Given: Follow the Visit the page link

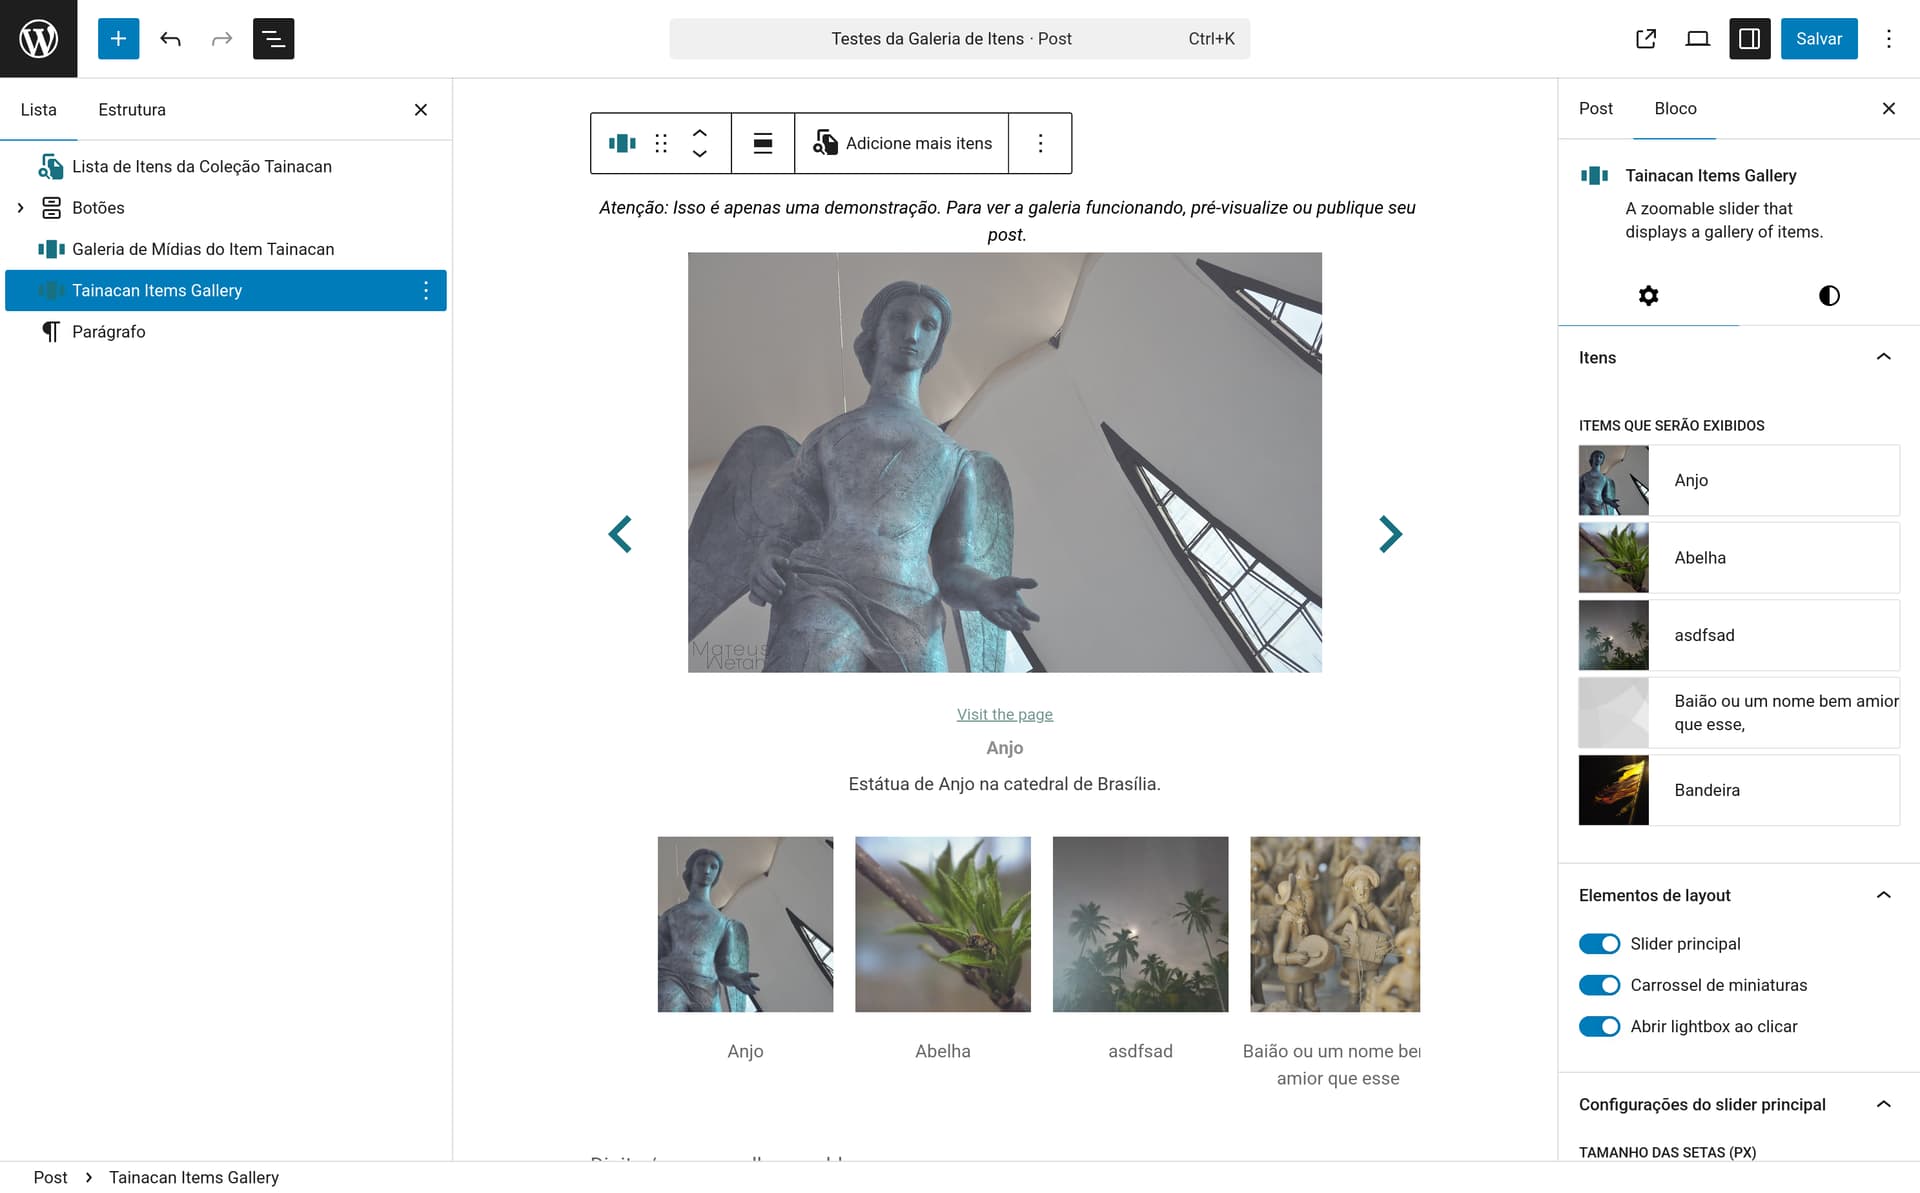Looking at the screenshot, I should coord(1004,714).
